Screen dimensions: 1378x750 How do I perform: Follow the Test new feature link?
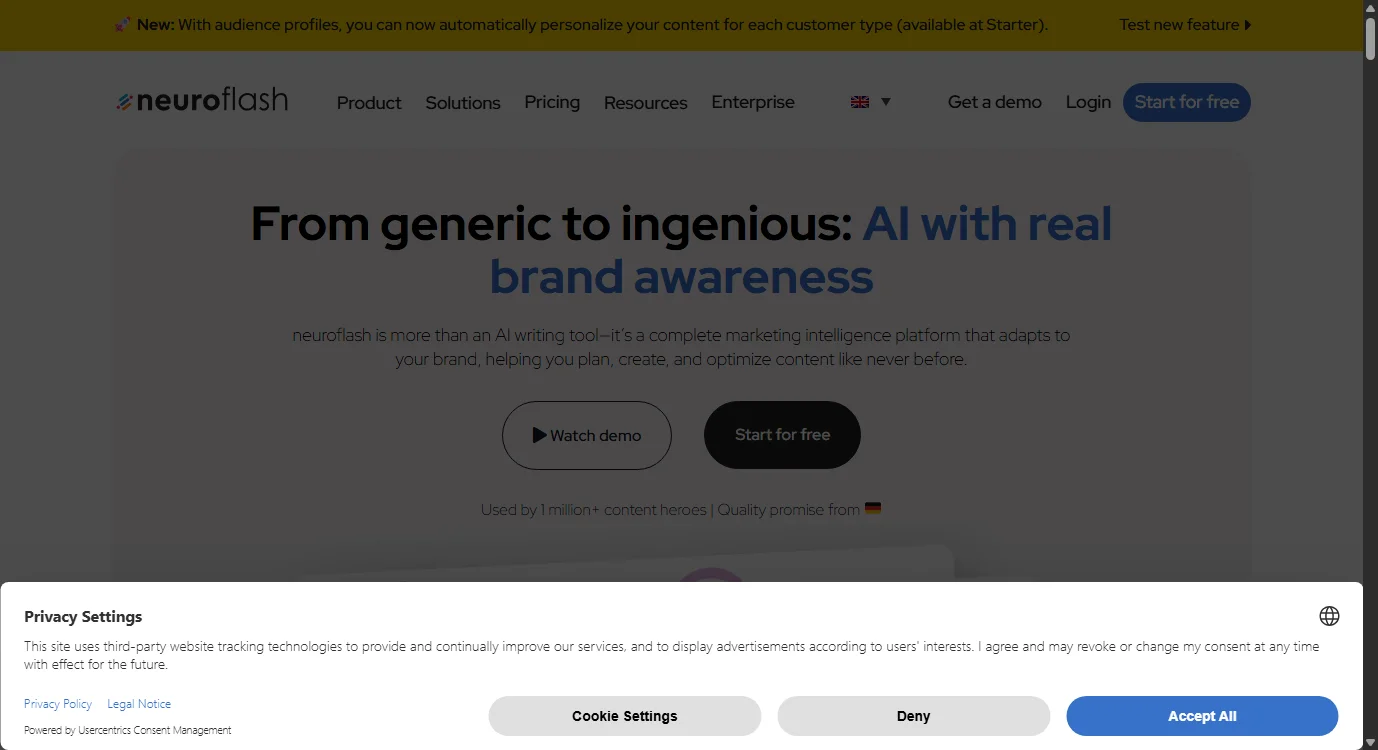click(x=1185, y=25)
